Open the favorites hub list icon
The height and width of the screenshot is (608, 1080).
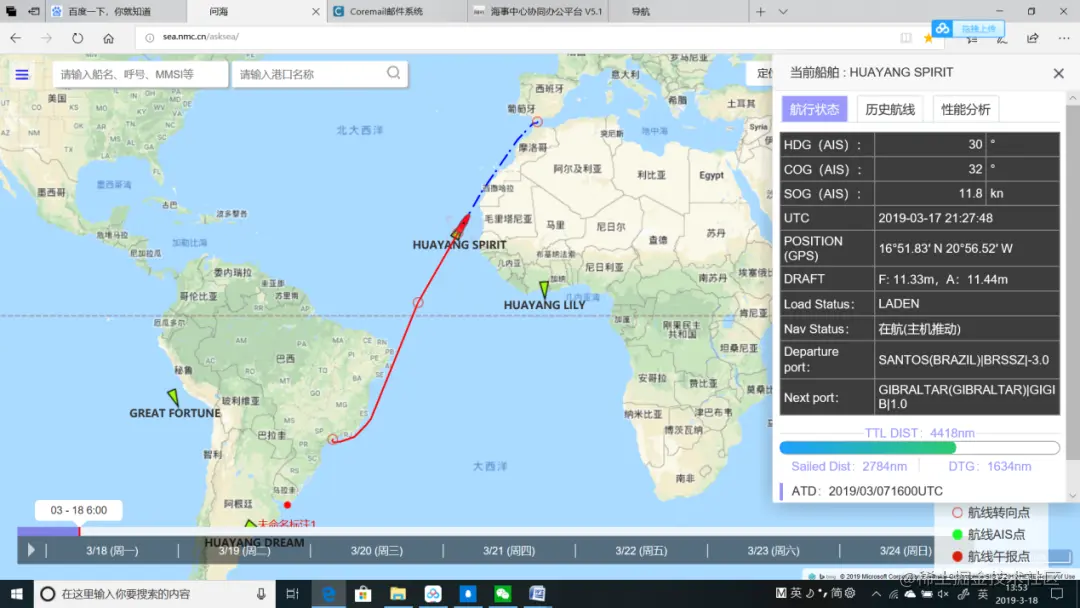pyautogui.click(x=972, y=39)
